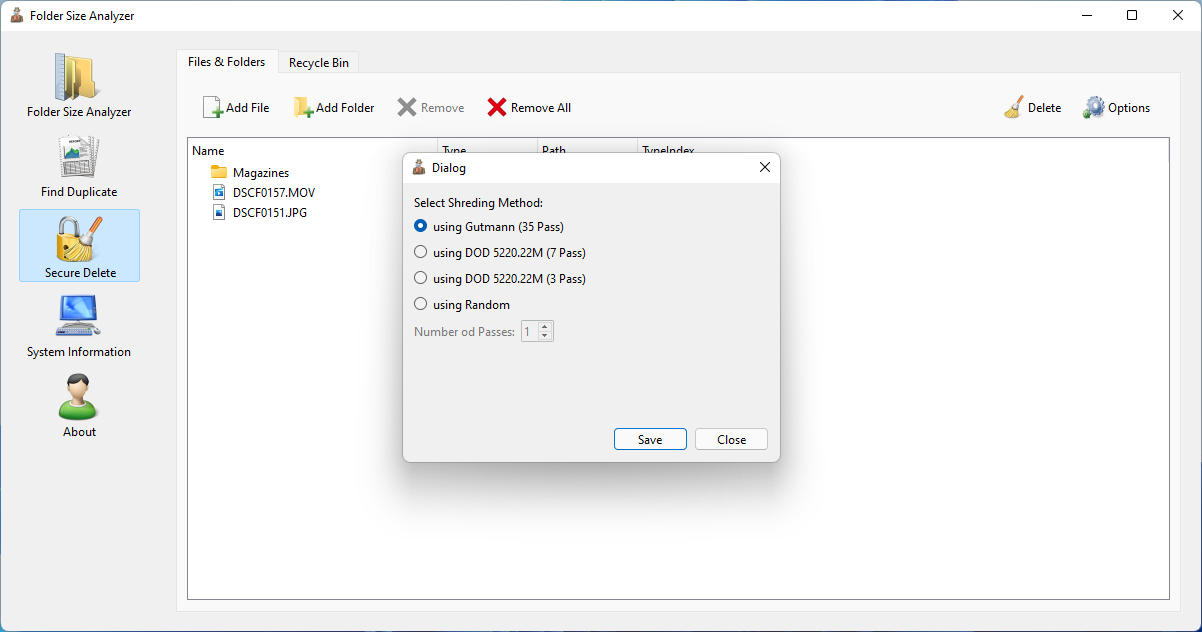
Task: Select the Find Duplicate tool
Action: (x=79, y=165)
